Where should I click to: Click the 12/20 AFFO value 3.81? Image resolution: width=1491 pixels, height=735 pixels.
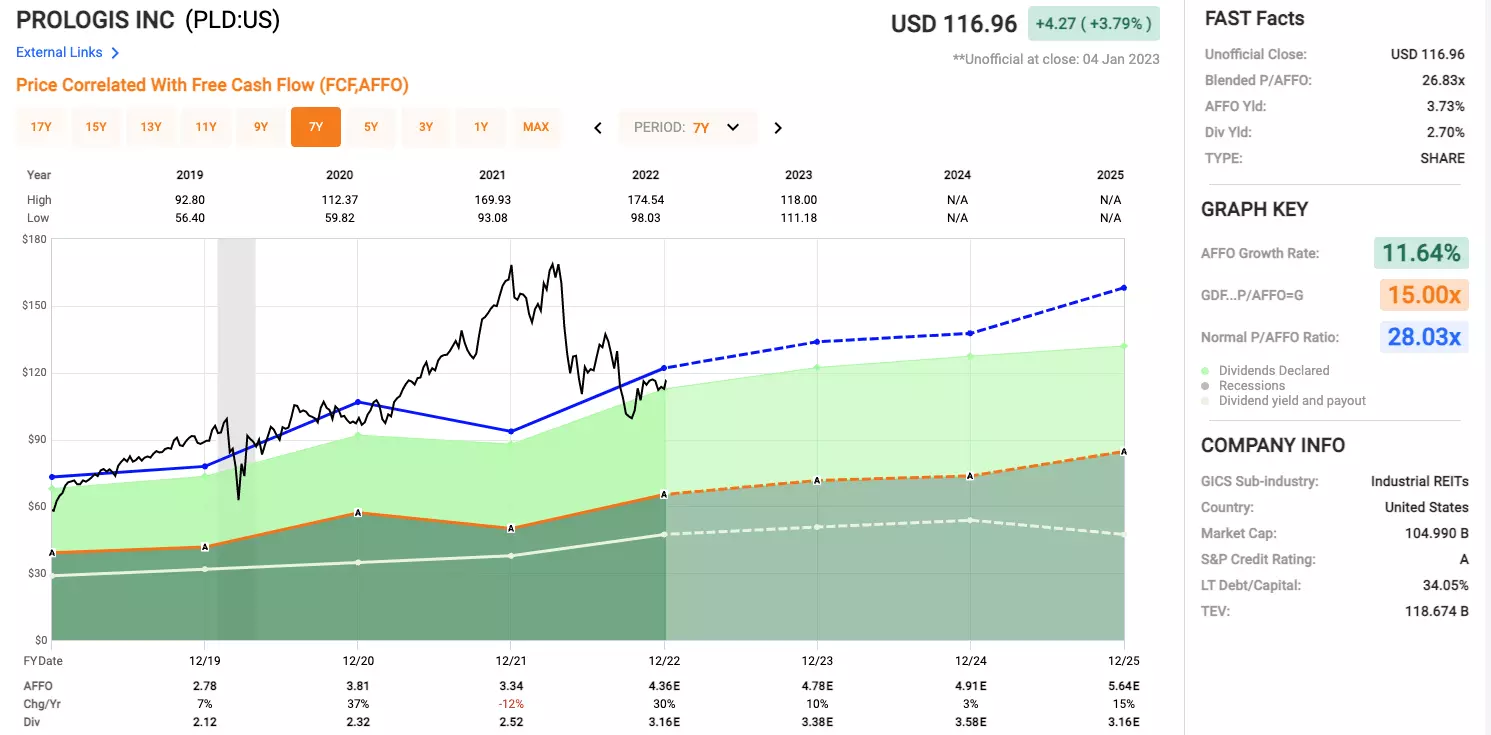pos(358,686)
